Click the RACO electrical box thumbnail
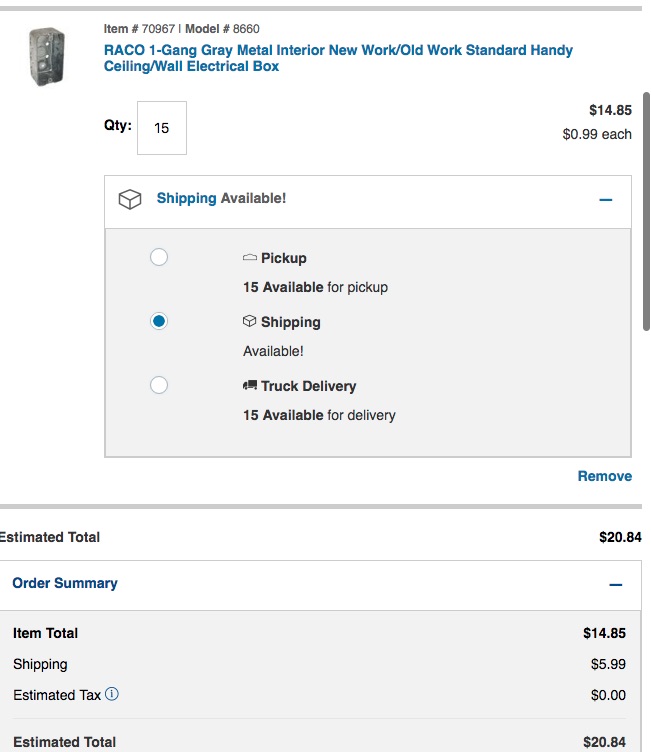The height and width of the screenshot is (752, 651). [x=46, y=56]
